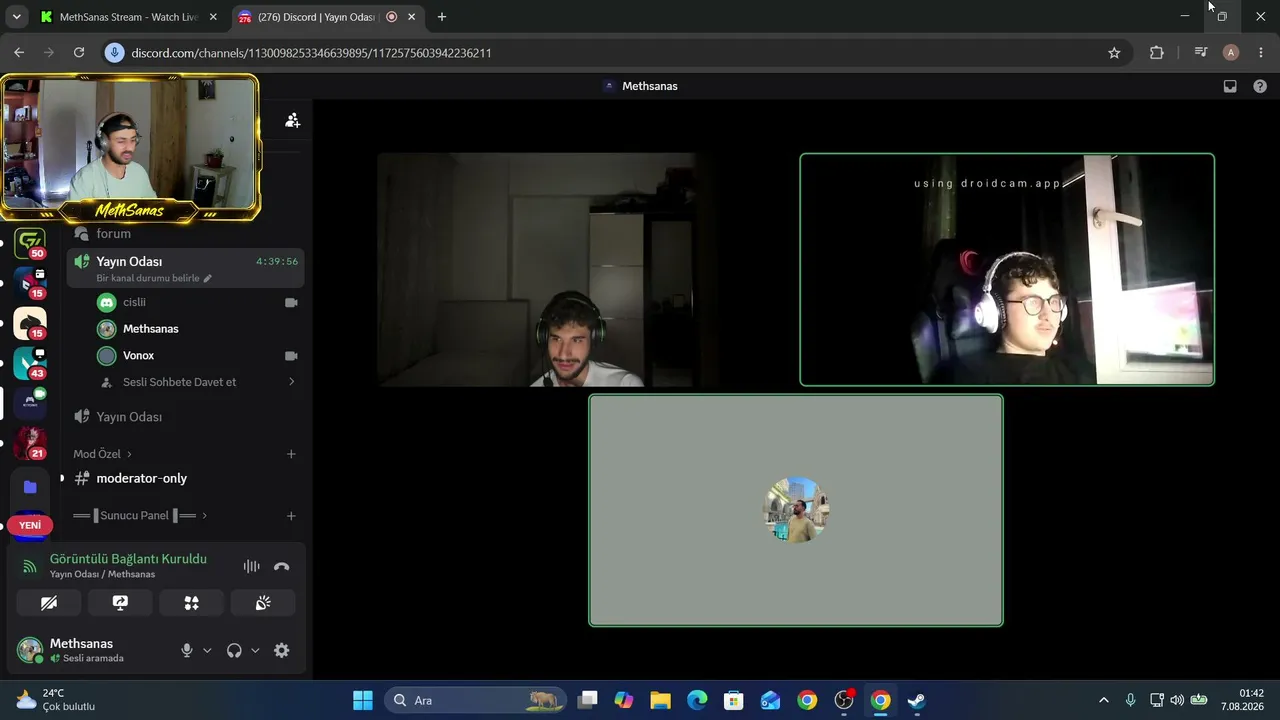This screenshot has height=720, width=1280.
Task: Switch to MethSanas Stream browser tab
Action: point(127,17)
